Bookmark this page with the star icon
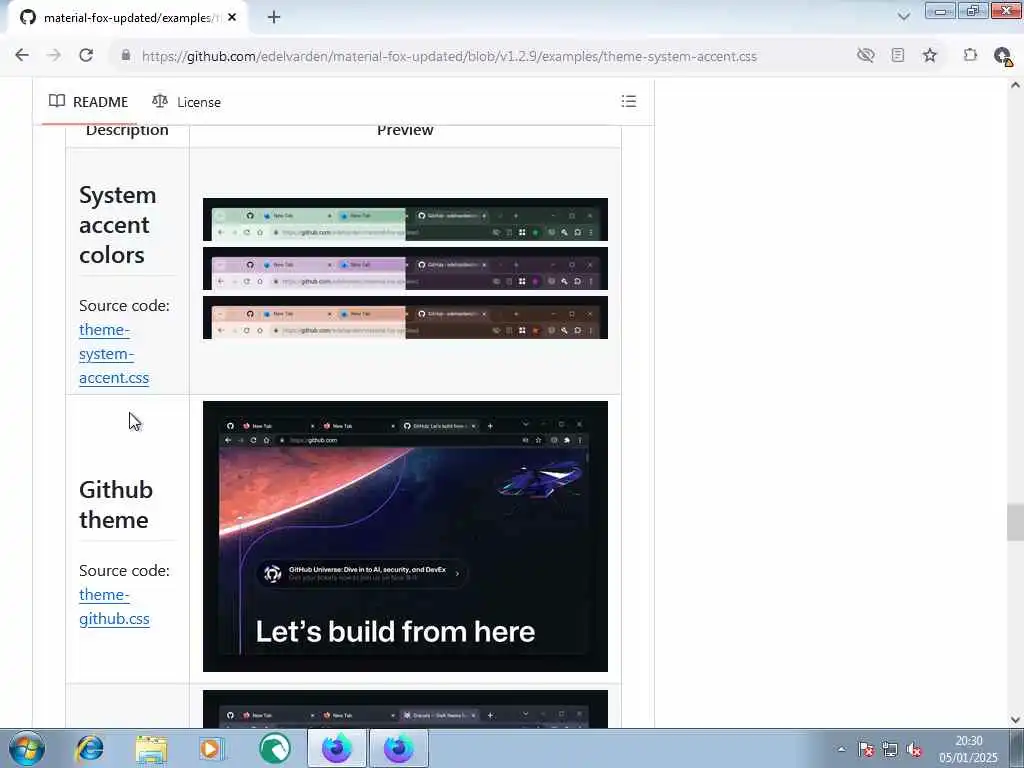This screenshot has width=1024, height=768. coord(930,56)
